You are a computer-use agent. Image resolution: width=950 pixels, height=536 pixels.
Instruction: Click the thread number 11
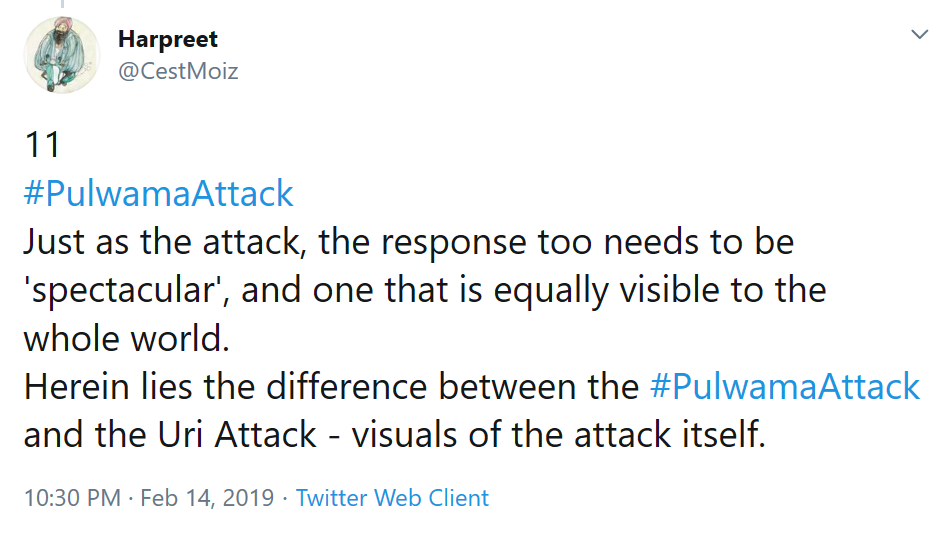click(43, 146)
